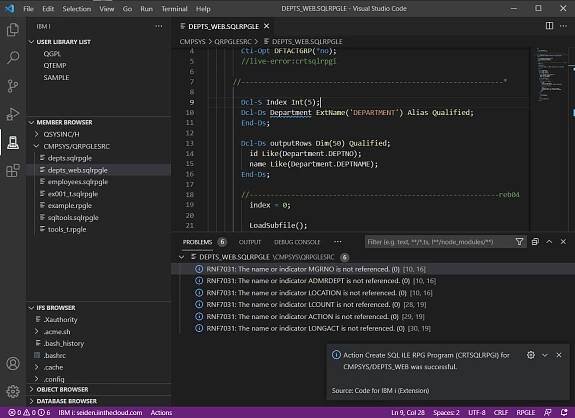The width and height of the screenshot is (575, 418).
Task: Click CMPSYS in the breadcrumb
Action: [193, 41]
